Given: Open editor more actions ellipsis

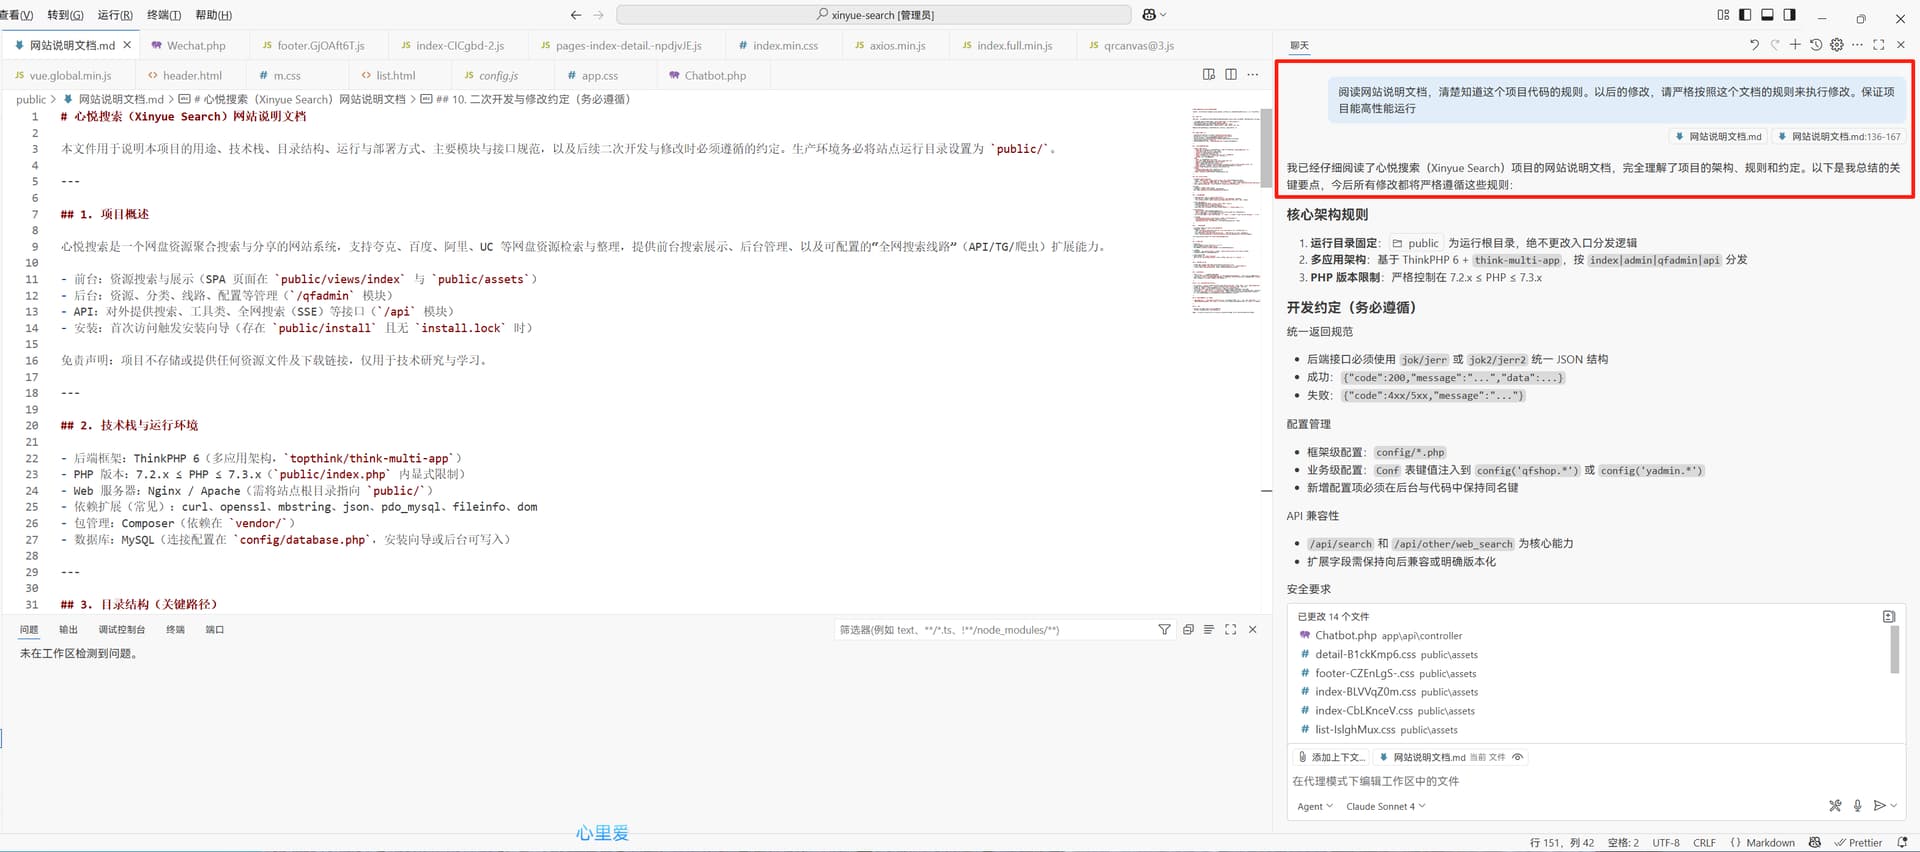Looking at the screenshot, I should coord(1252,75).
